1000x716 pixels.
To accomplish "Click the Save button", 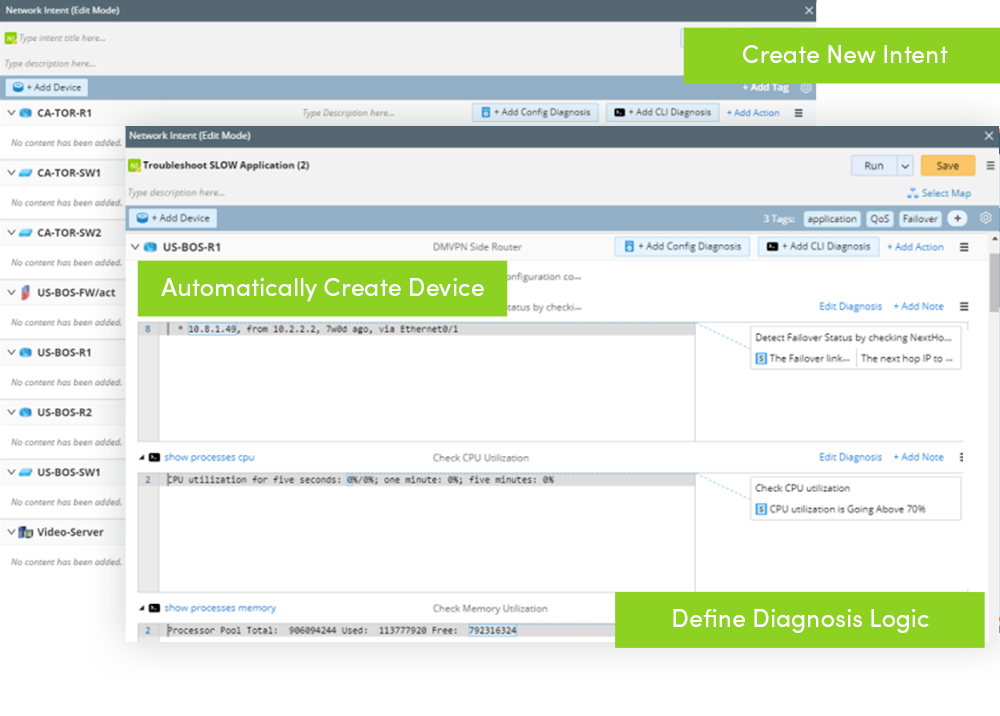I will [x=948, y=166].
